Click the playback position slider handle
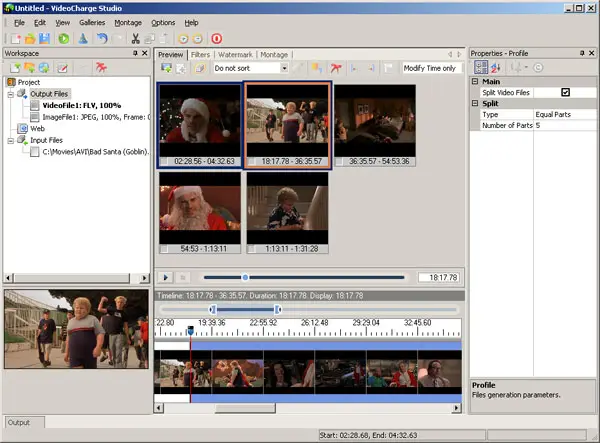600x443 pixels. (244, 277)
